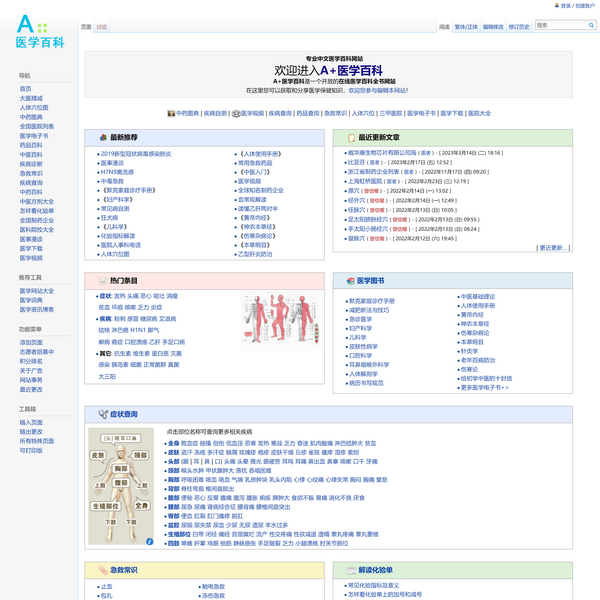Click the 医学图书 section header icon
Viewport: 600px width, 600px height.
(x=348, y=281)
